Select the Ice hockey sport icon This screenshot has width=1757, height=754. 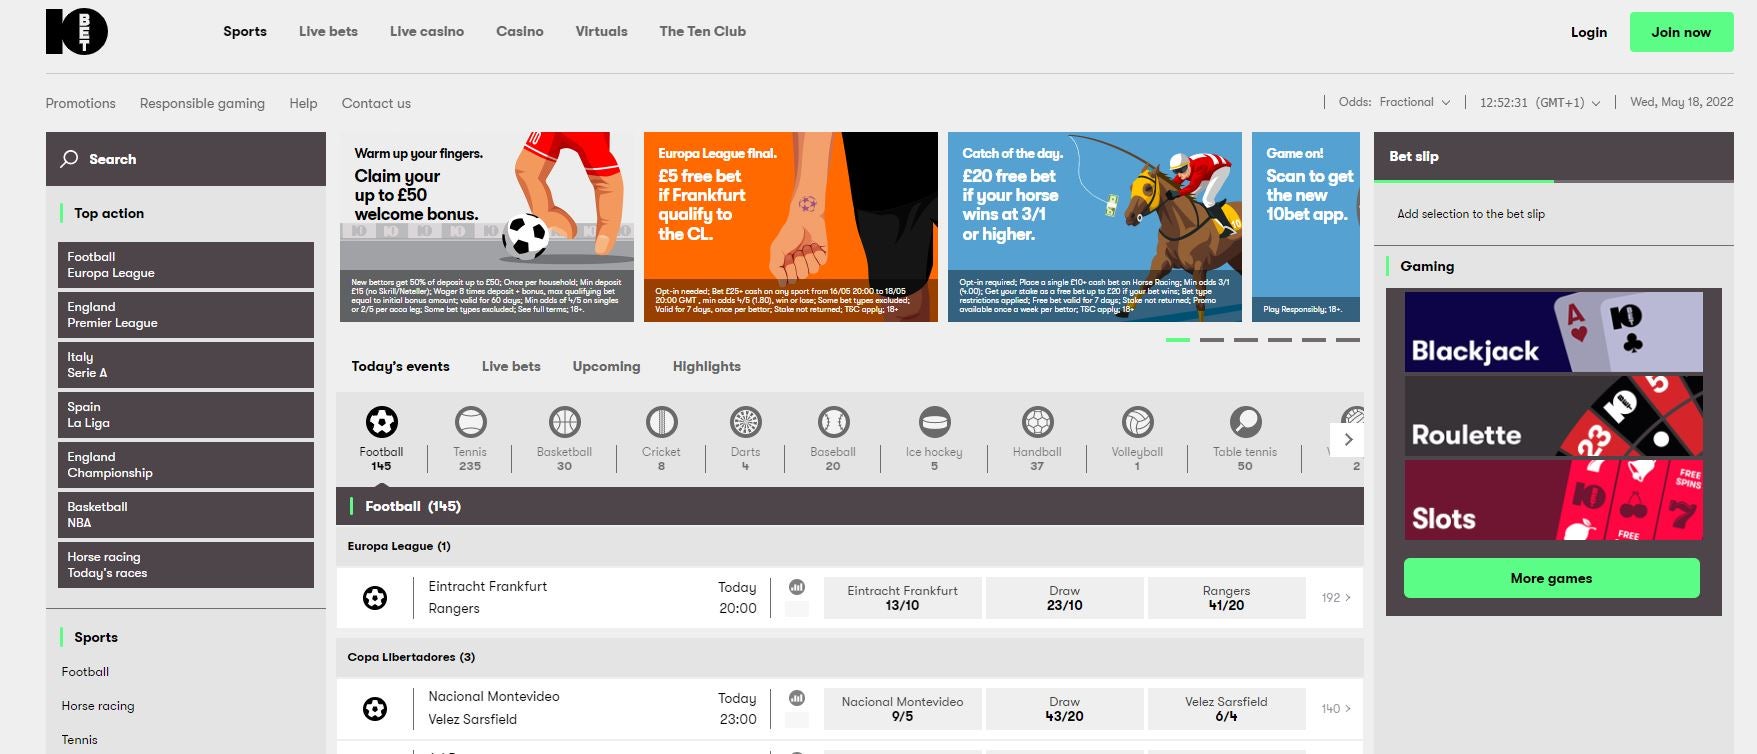tap(934, 422)
